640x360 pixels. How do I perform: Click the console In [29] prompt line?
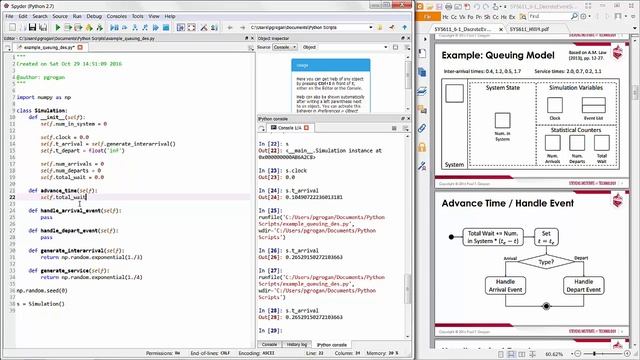270,331
